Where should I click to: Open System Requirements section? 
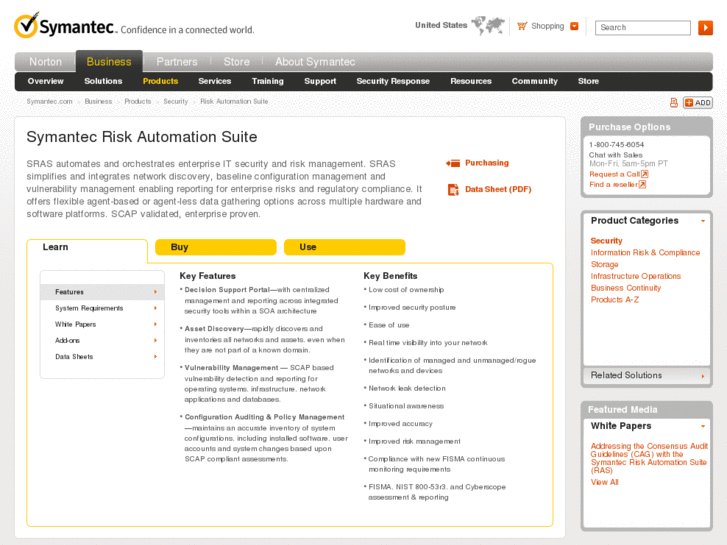click(89, 308)
